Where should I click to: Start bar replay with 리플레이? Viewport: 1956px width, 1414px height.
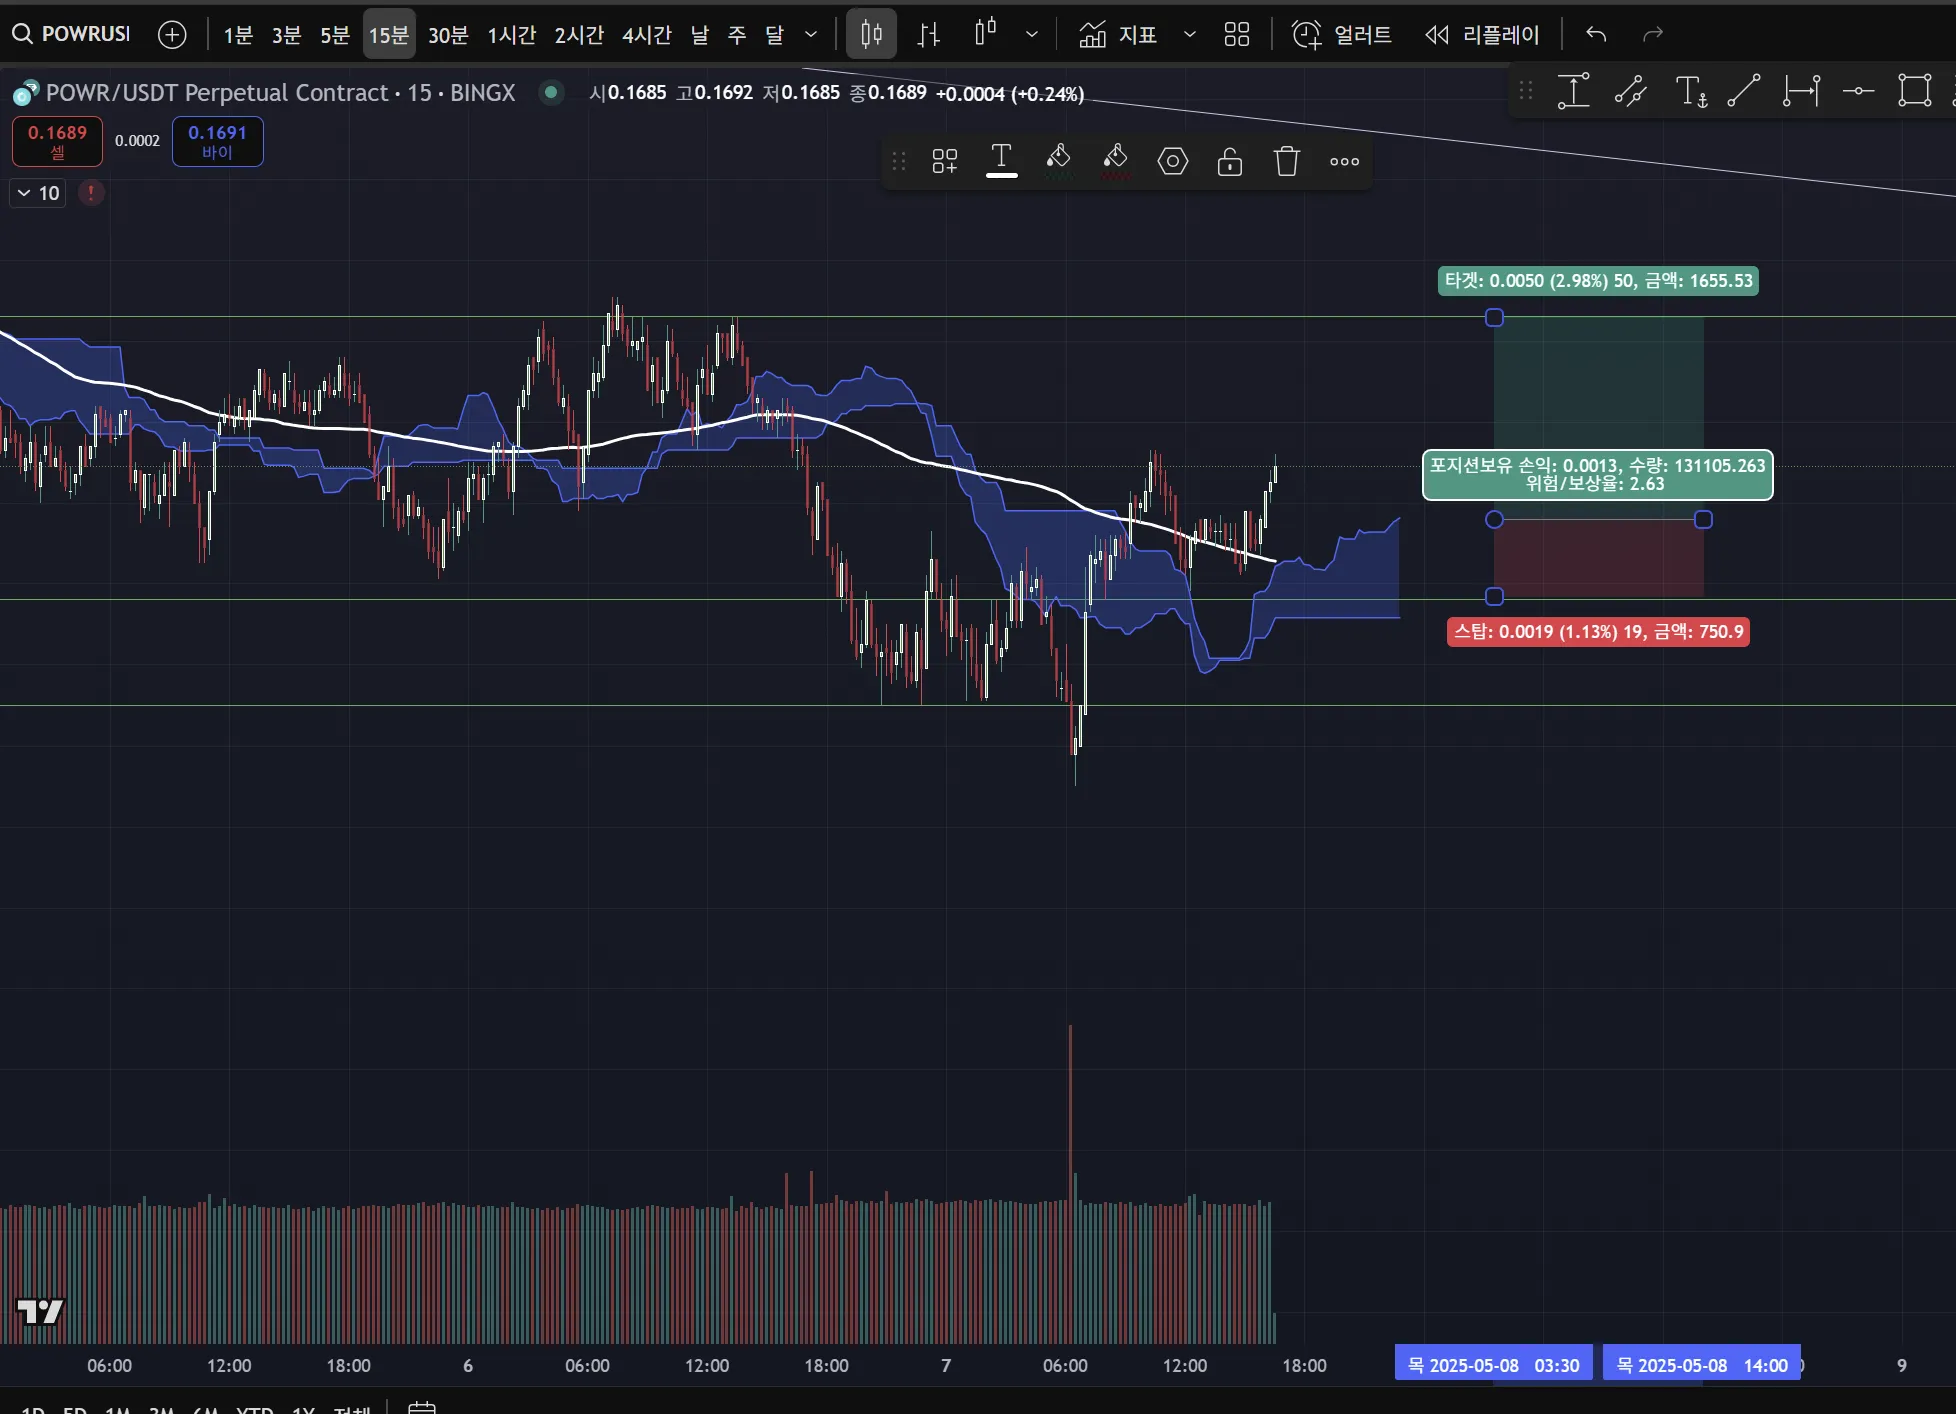(1482, 35)
